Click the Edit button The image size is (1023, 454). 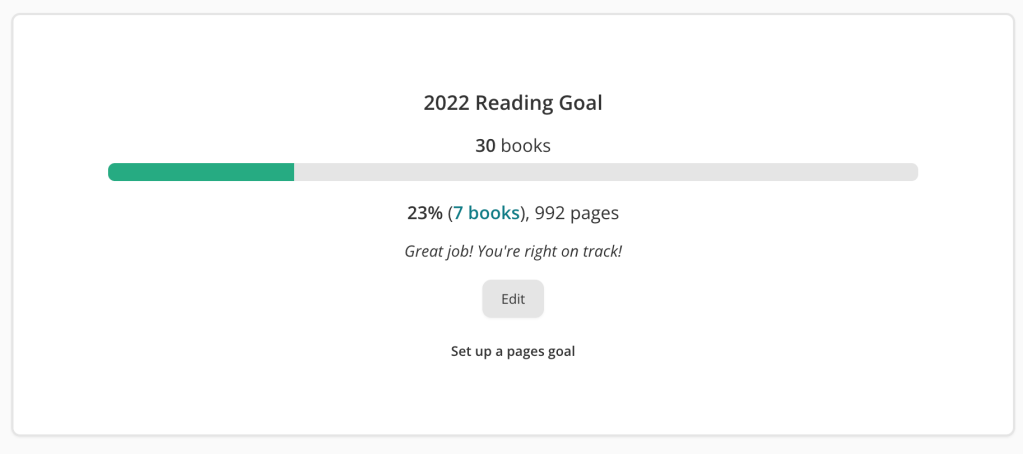tap(513, 299)
